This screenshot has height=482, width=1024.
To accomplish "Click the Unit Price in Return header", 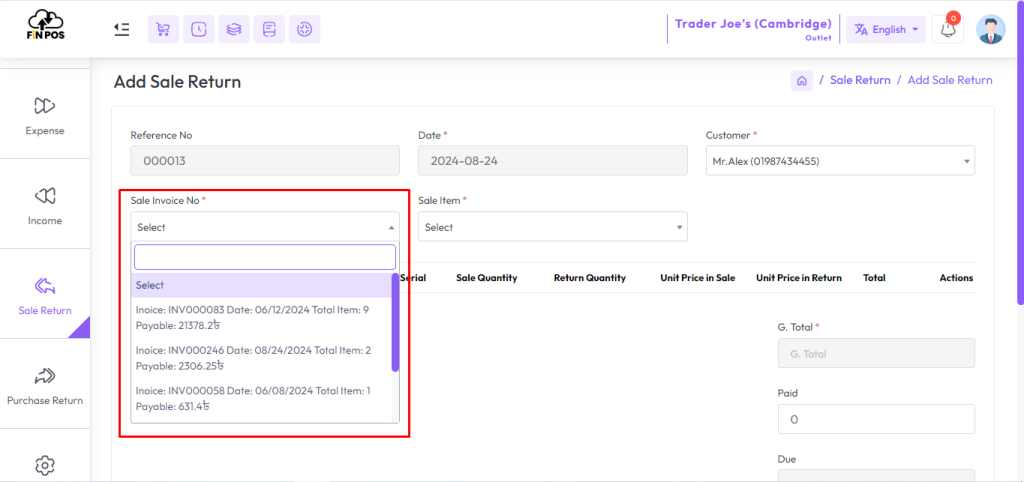I will tap(799, 278).
